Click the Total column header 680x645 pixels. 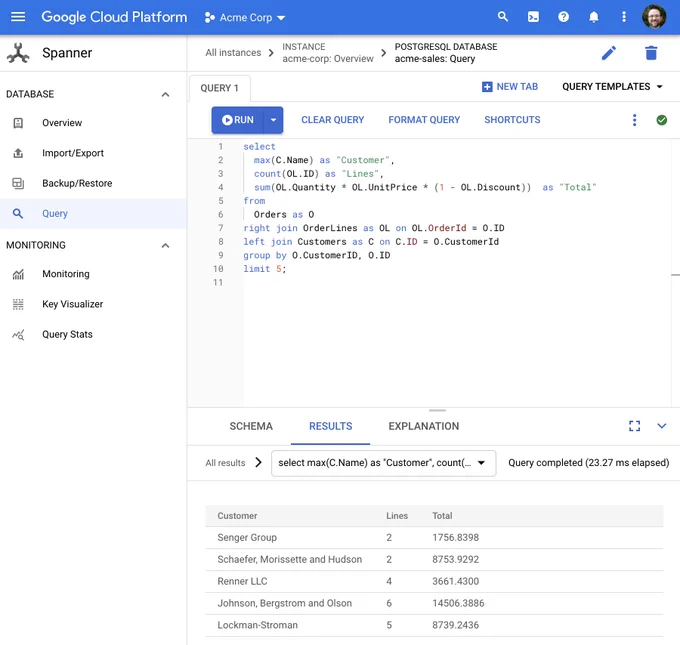point(442,516)
